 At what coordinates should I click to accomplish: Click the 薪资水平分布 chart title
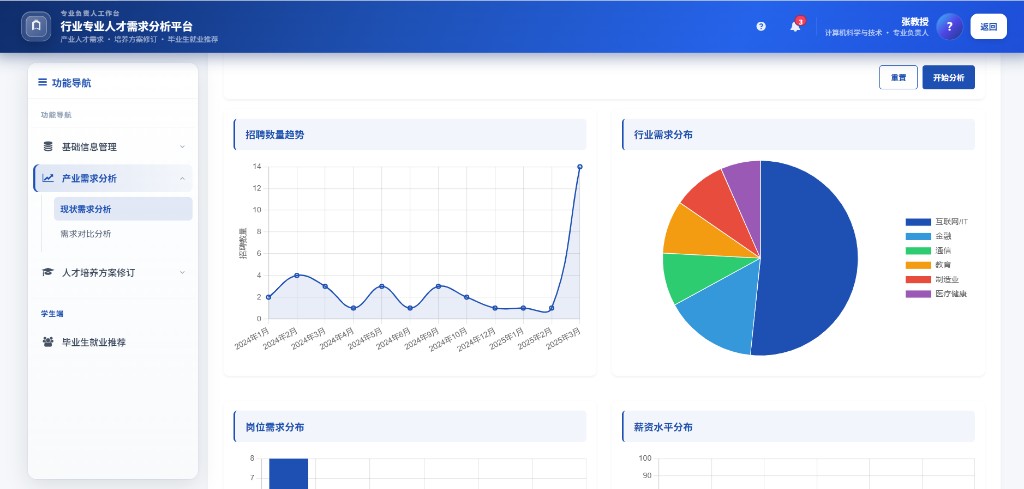pos(664,427)
